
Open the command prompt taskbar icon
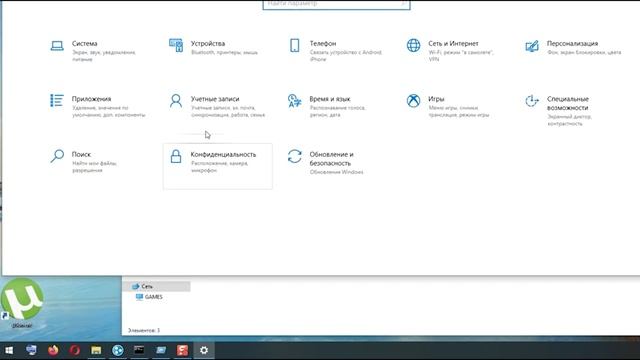[x=139, y=350]
